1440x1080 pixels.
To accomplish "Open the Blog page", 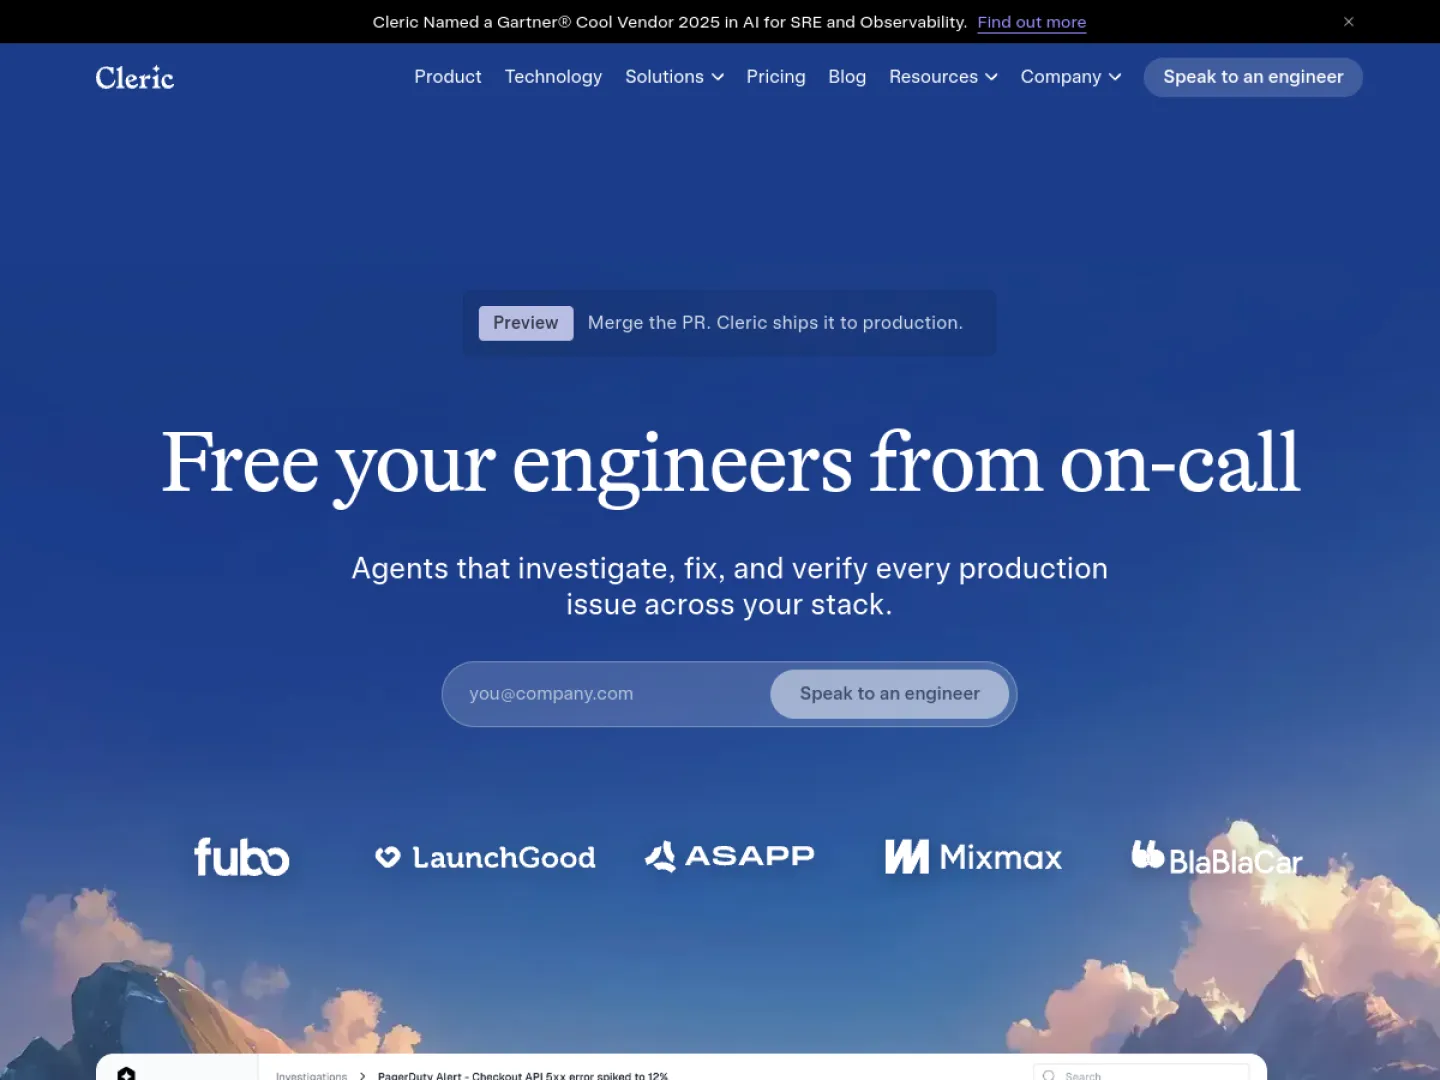I will point(847,77).
